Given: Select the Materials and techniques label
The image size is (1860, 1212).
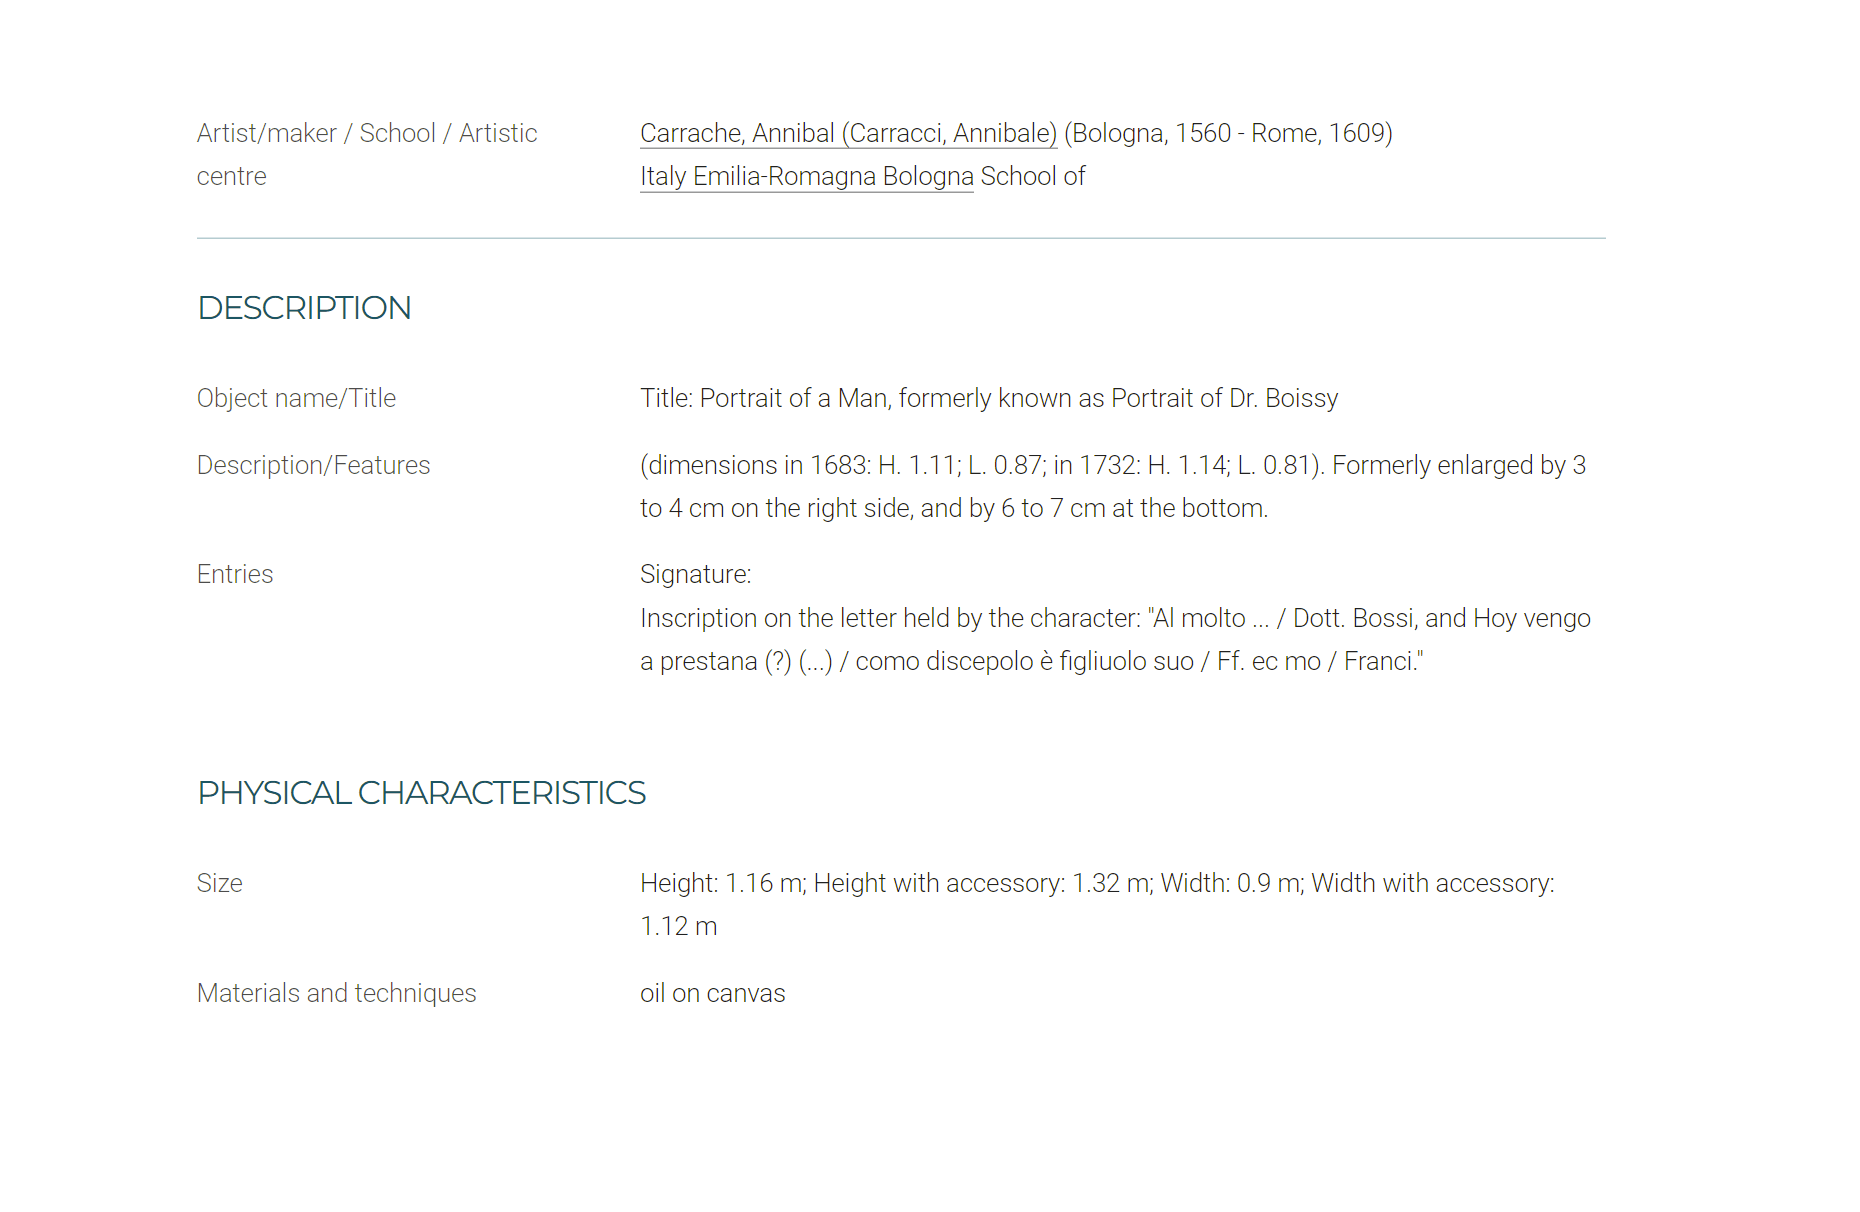Looking at the screenshot, I should coord(336,993).
